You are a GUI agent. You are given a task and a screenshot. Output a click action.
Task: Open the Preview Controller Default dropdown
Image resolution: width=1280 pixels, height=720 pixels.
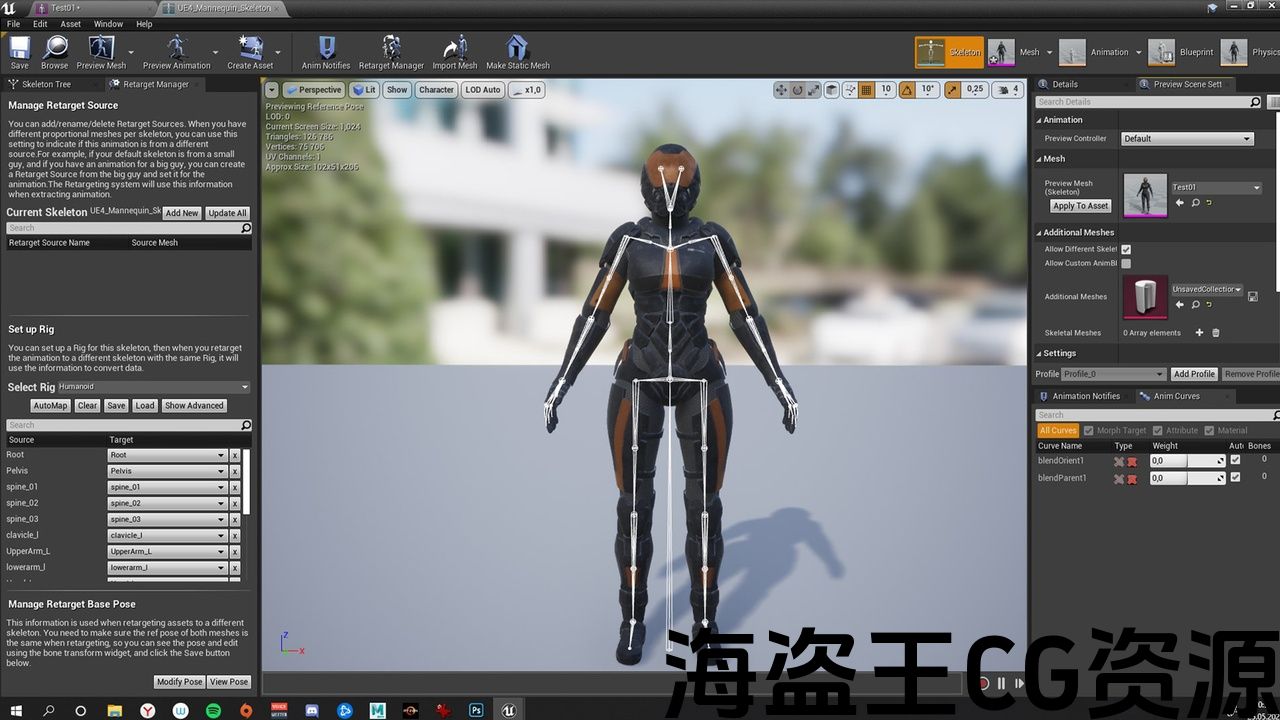1187,139
